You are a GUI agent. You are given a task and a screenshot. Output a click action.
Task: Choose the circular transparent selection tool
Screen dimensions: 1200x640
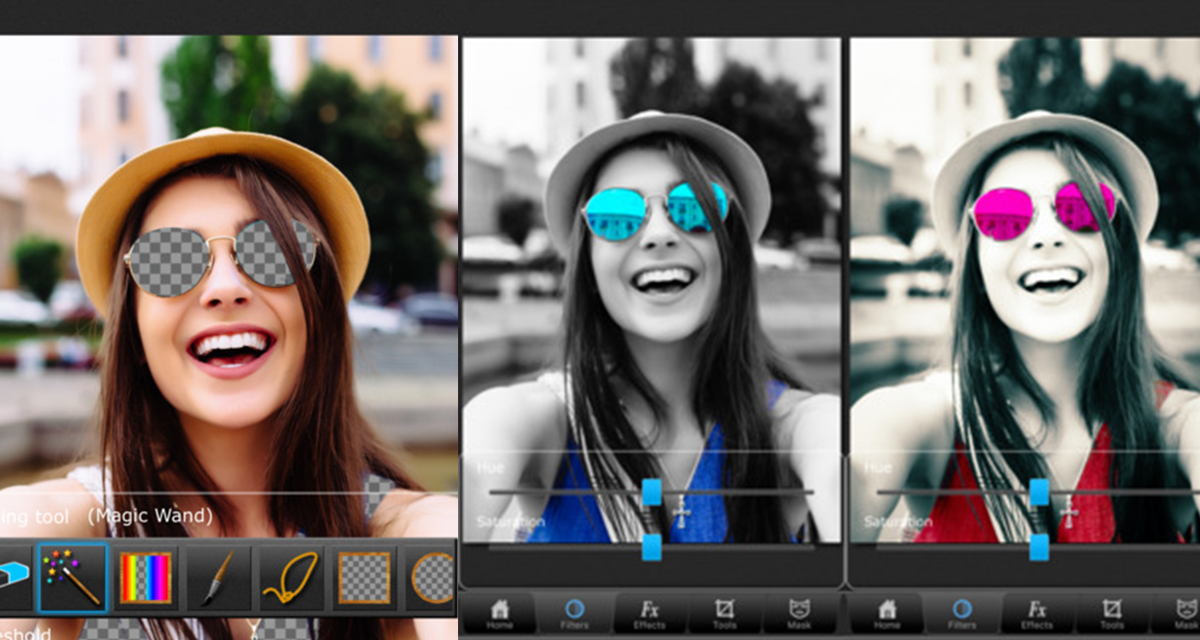(x=433, y=578)
